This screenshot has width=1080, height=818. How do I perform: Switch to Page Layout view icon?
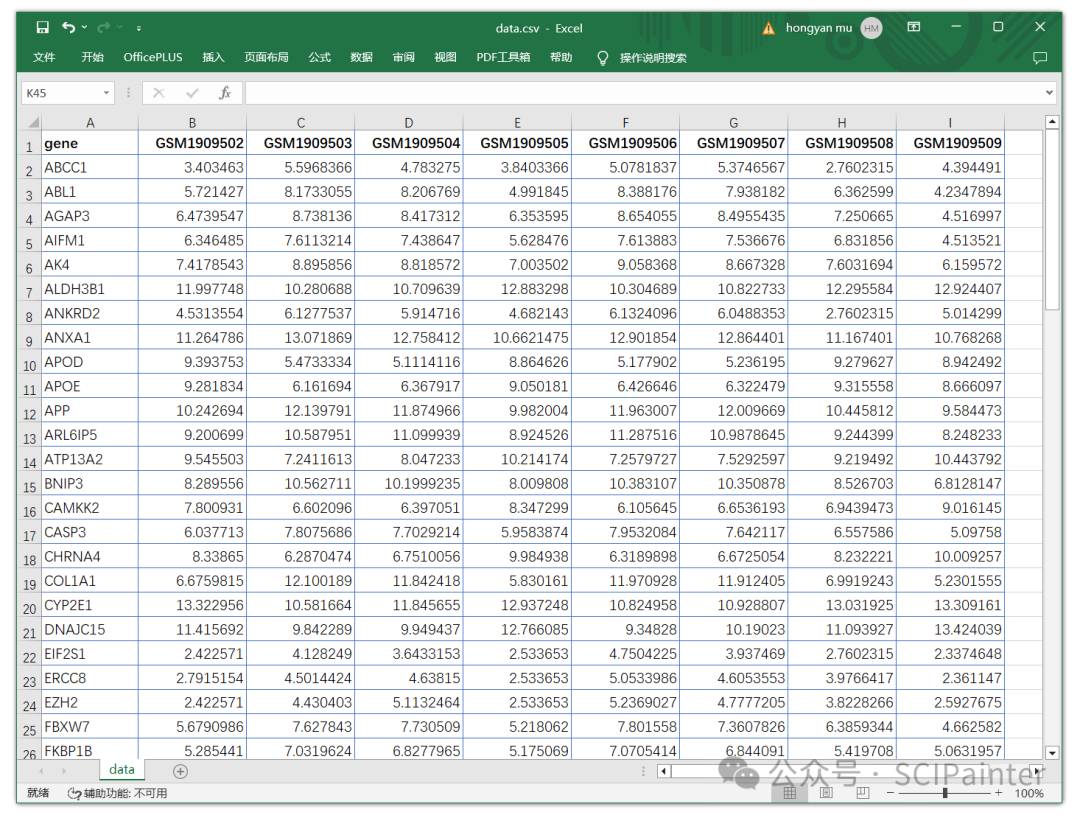(826, 793)
